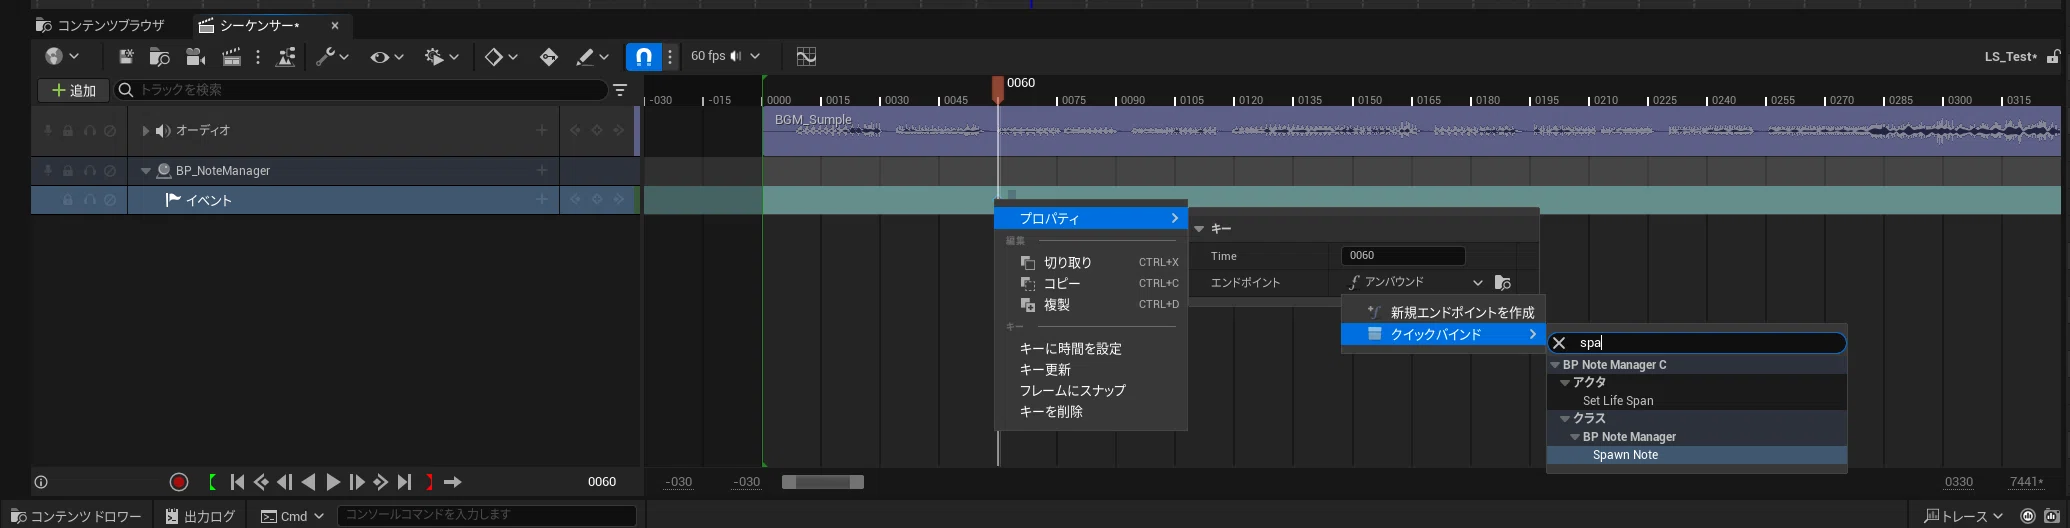Solo the オーディオ track headphones icon
Screen dimensions: 2070x528
tap(90, 131)
